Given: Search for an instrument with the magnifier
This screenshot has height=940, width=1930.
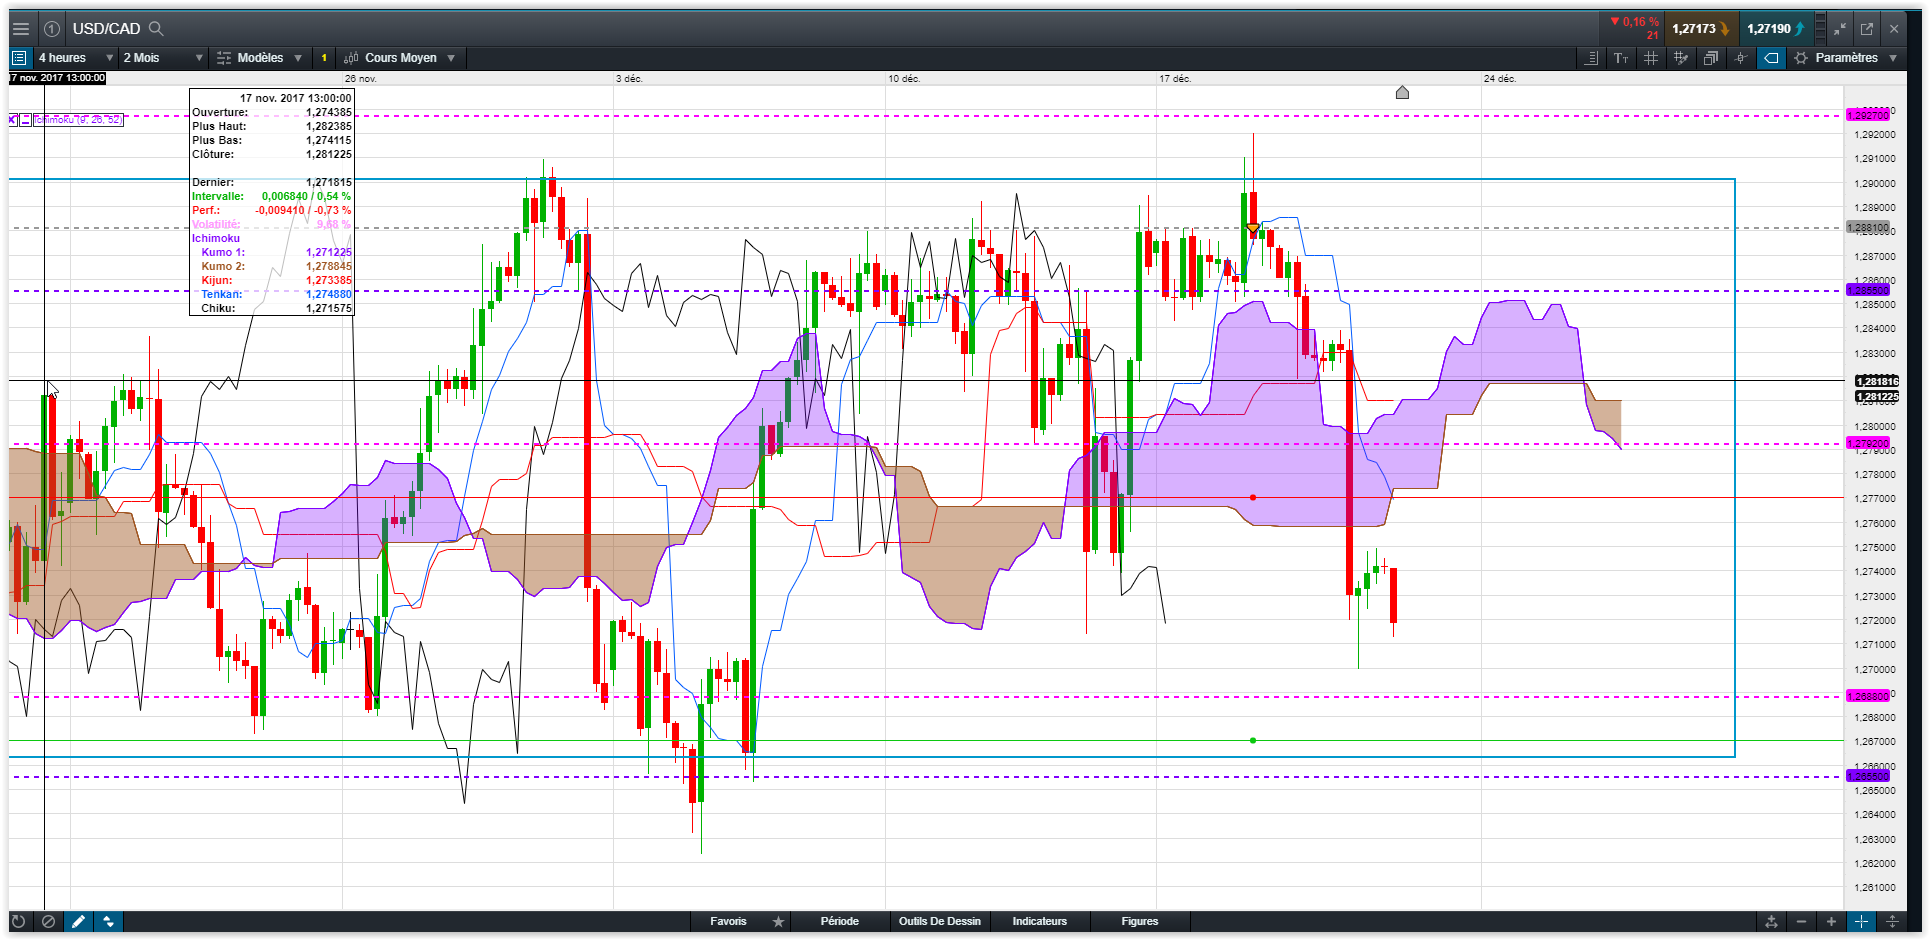Looking at the screenshot, I should point(156,29).
